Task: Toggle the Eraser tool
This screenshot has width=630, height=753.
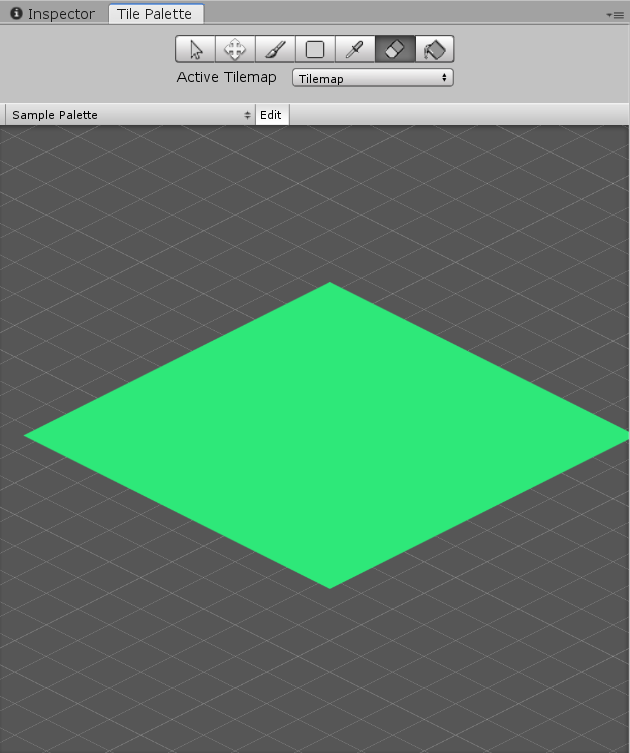Action: coord(394,49)
